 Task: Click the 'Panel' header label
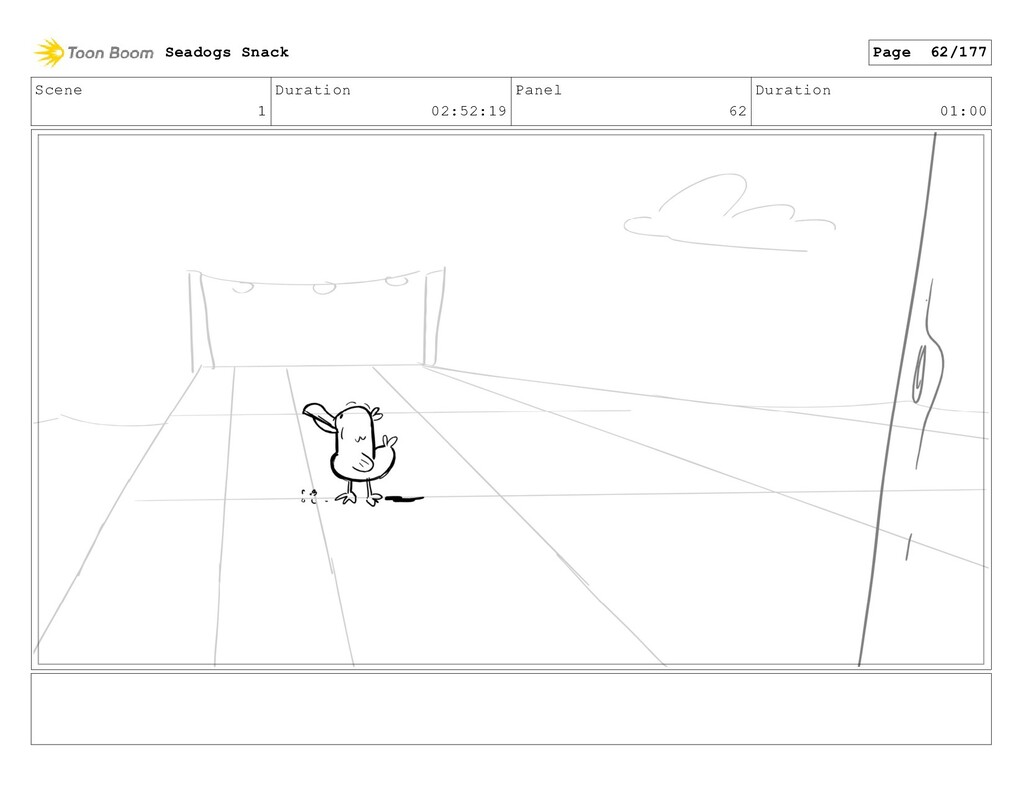[x=538, y=90]
